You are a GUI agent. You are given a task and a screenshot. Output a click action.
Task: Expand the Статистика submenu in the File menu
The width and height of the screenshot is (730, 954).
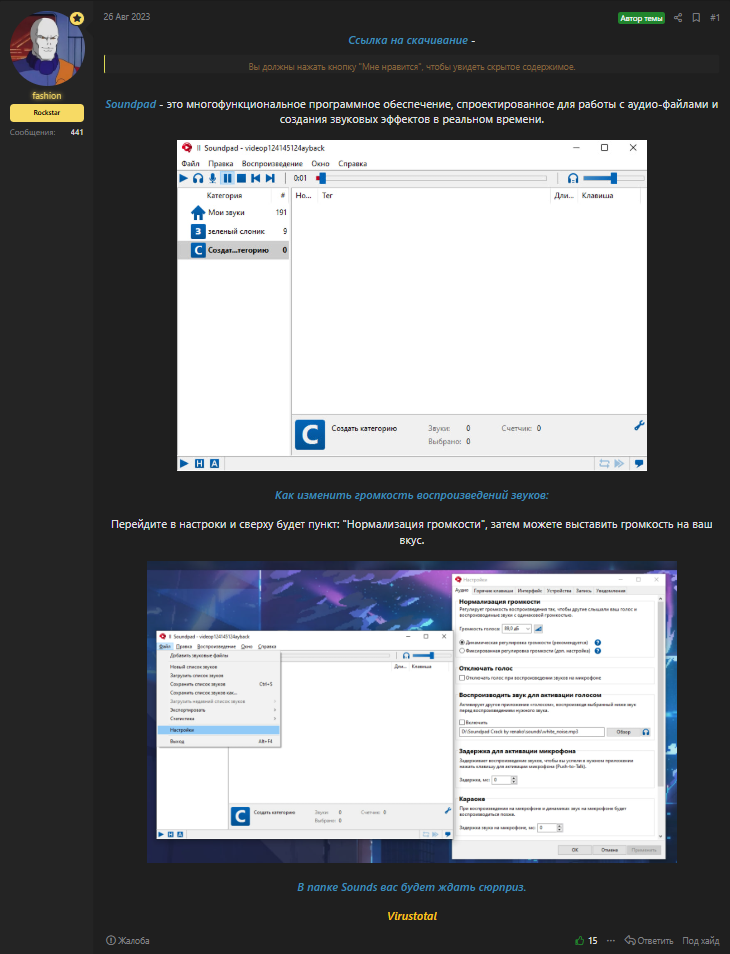[218, 719]
